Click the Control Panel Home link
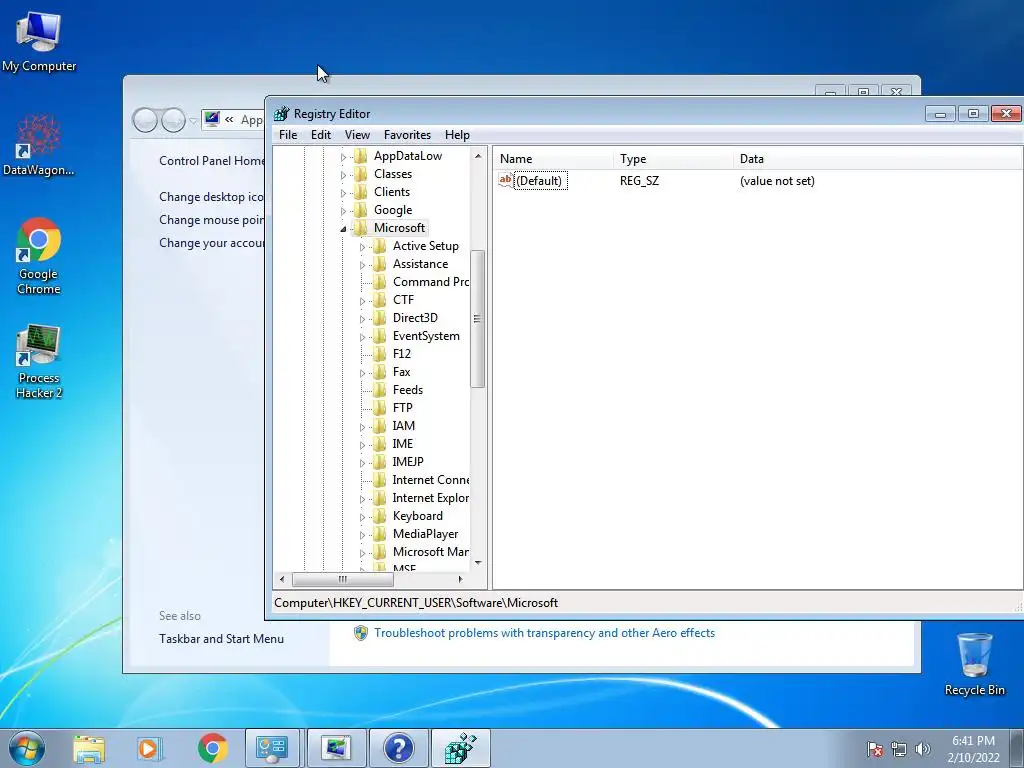This screenshot has height=768, width=1024. click(212, 161)
